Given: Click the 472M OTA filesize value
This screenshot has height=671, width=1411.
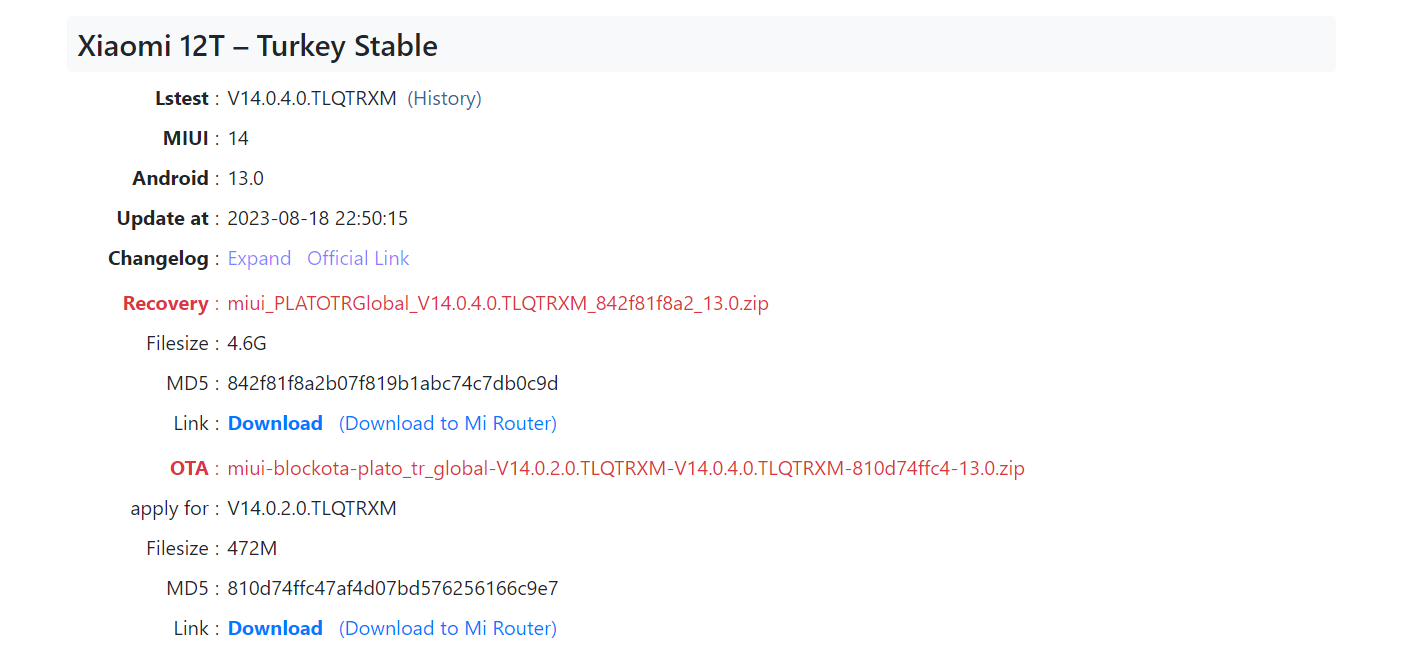Looking at the screenshot, I should [252, 548].
